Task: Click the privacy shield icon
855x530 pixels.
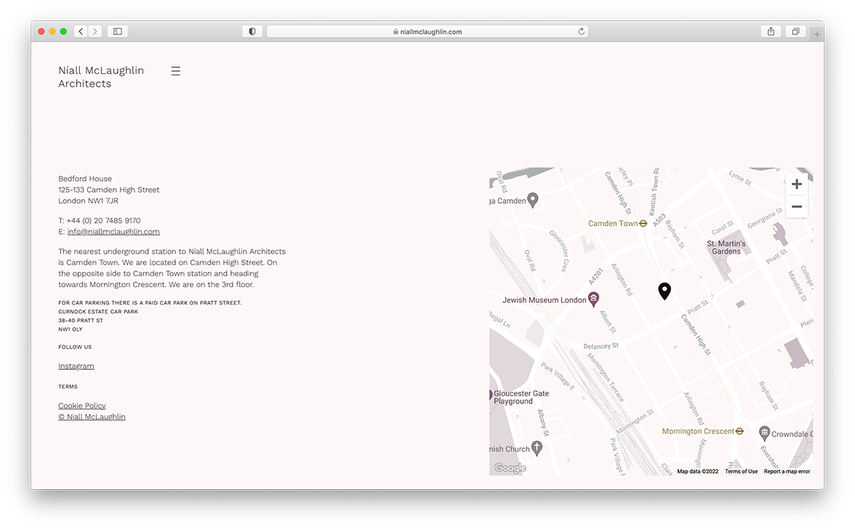Action: click(252, 32)
